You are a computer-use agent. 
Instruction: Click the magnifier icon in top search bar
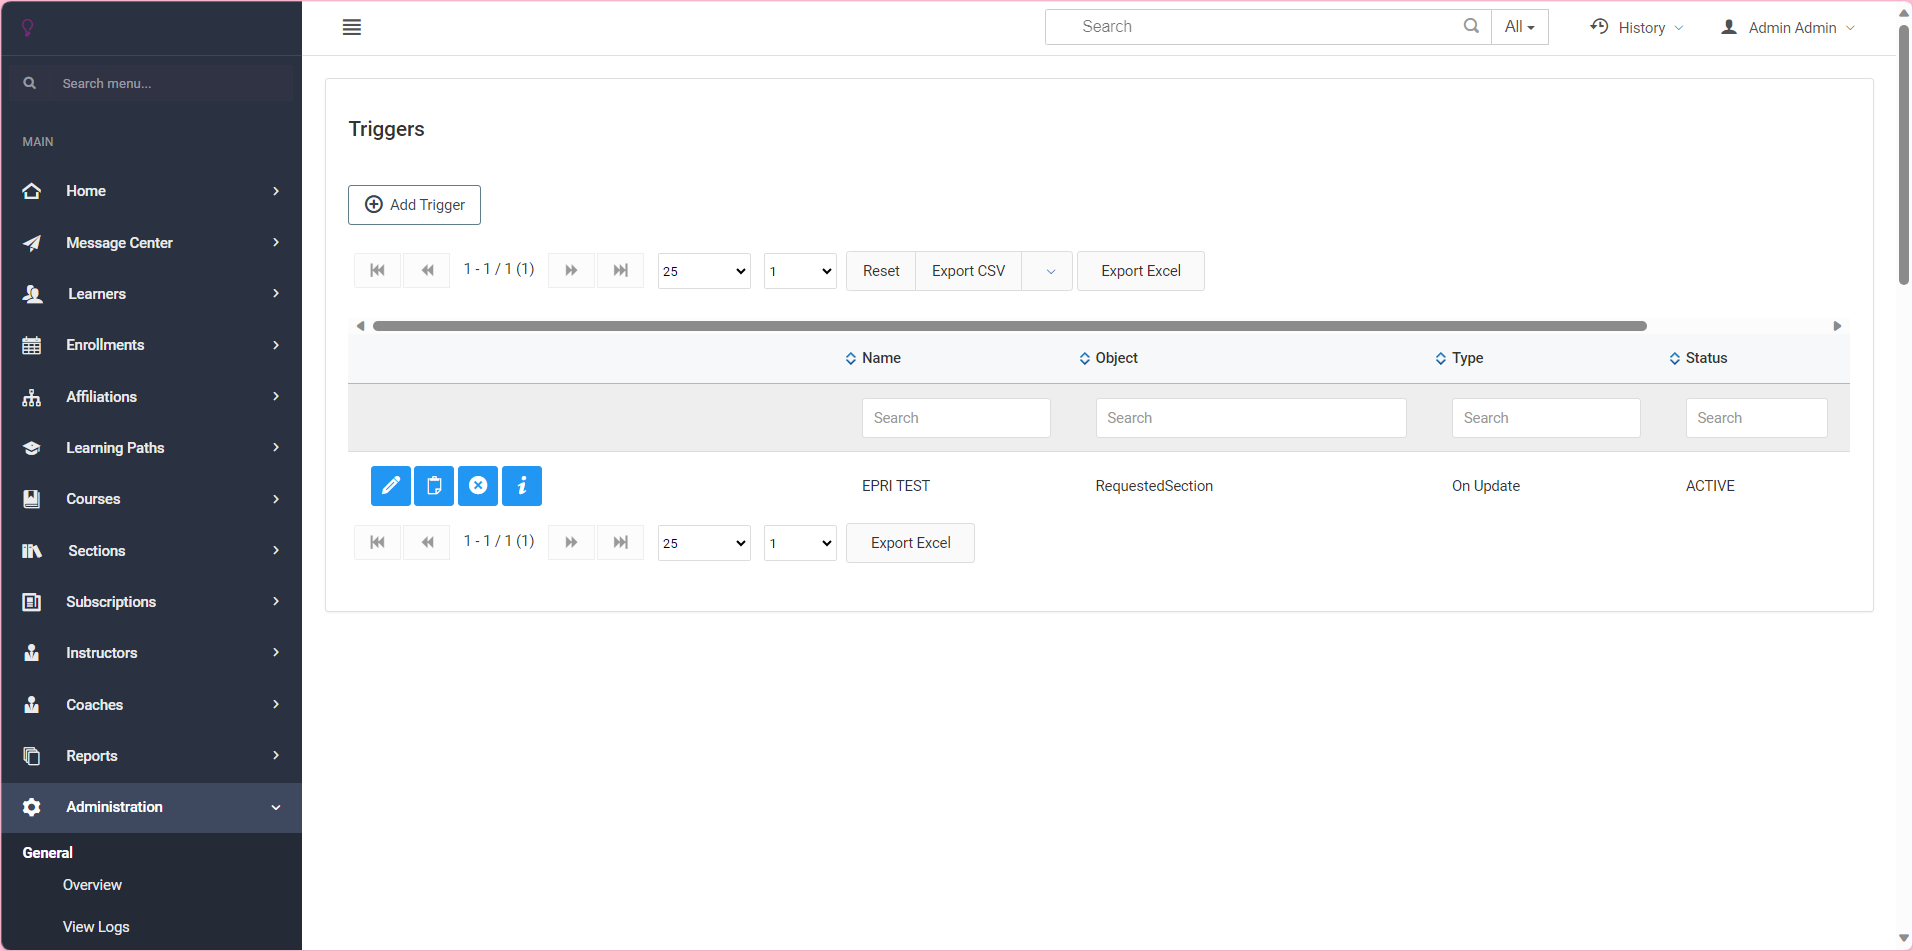(1471, 27)
